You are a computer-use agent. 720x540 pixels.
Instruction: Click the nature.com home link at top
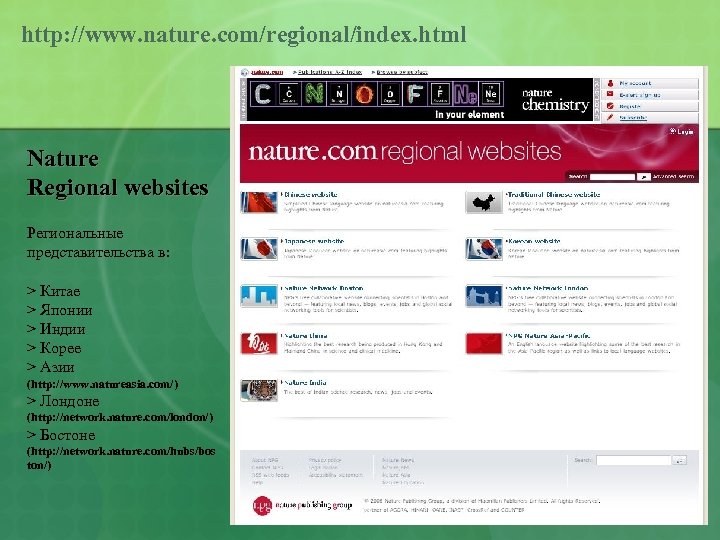(267, 72)
